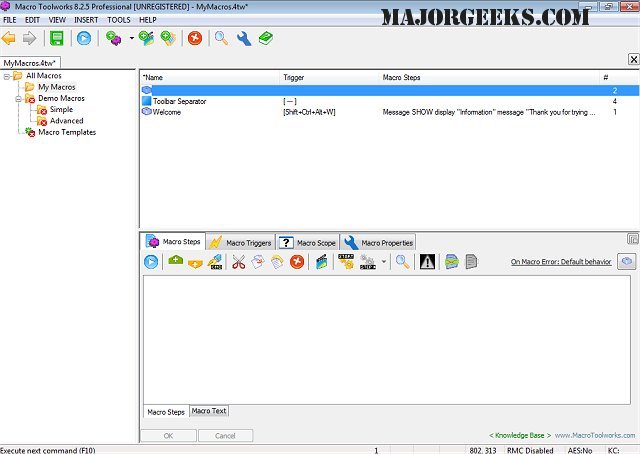Open the HELP menu
Viewport: 640px width, 454px height.
pos(148,20)
